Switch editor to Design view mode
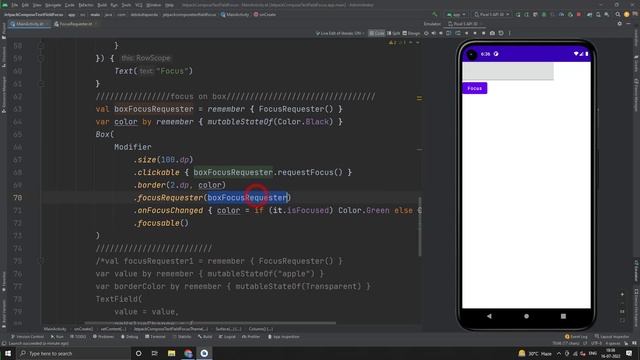The image size is (640, 360). point(411,33)
